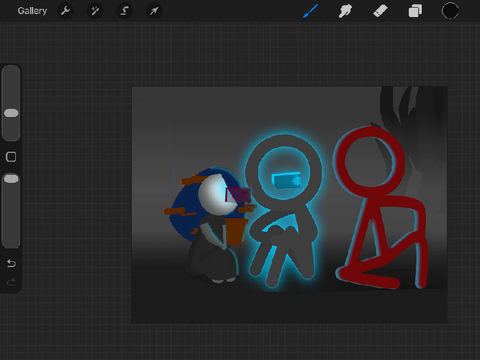Click the glowing cyan stick figure's visor
Screen dimensions: 480x360
286,180
